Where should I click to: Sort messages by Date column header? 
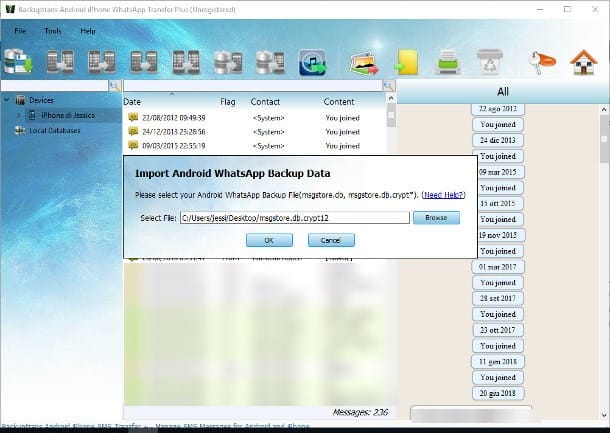point(132,102)
